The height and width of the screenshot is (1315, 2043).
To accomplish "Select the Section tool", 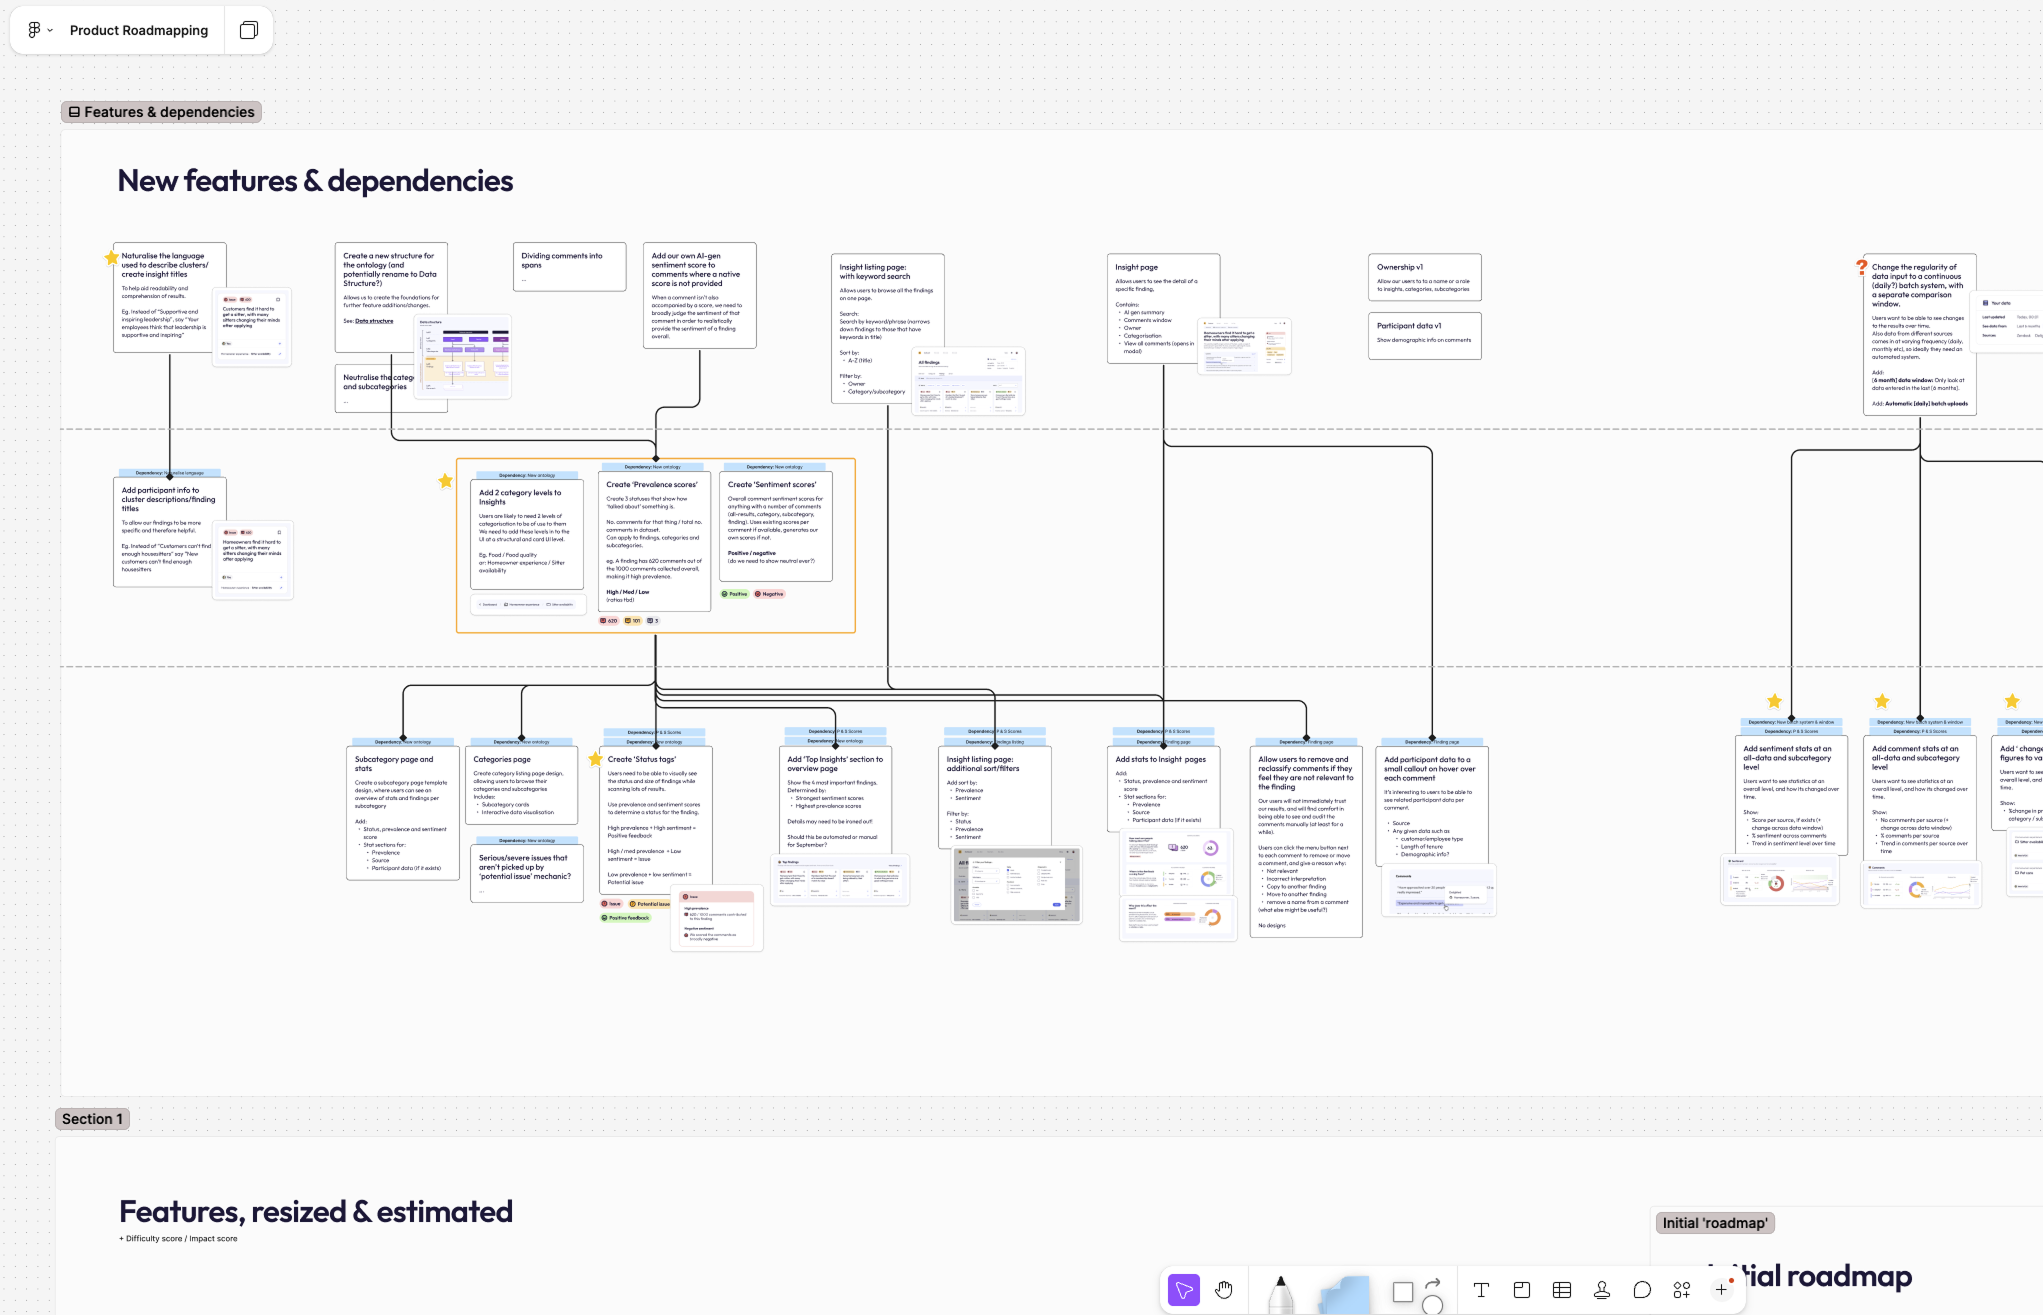I will pos(1521,1290).
